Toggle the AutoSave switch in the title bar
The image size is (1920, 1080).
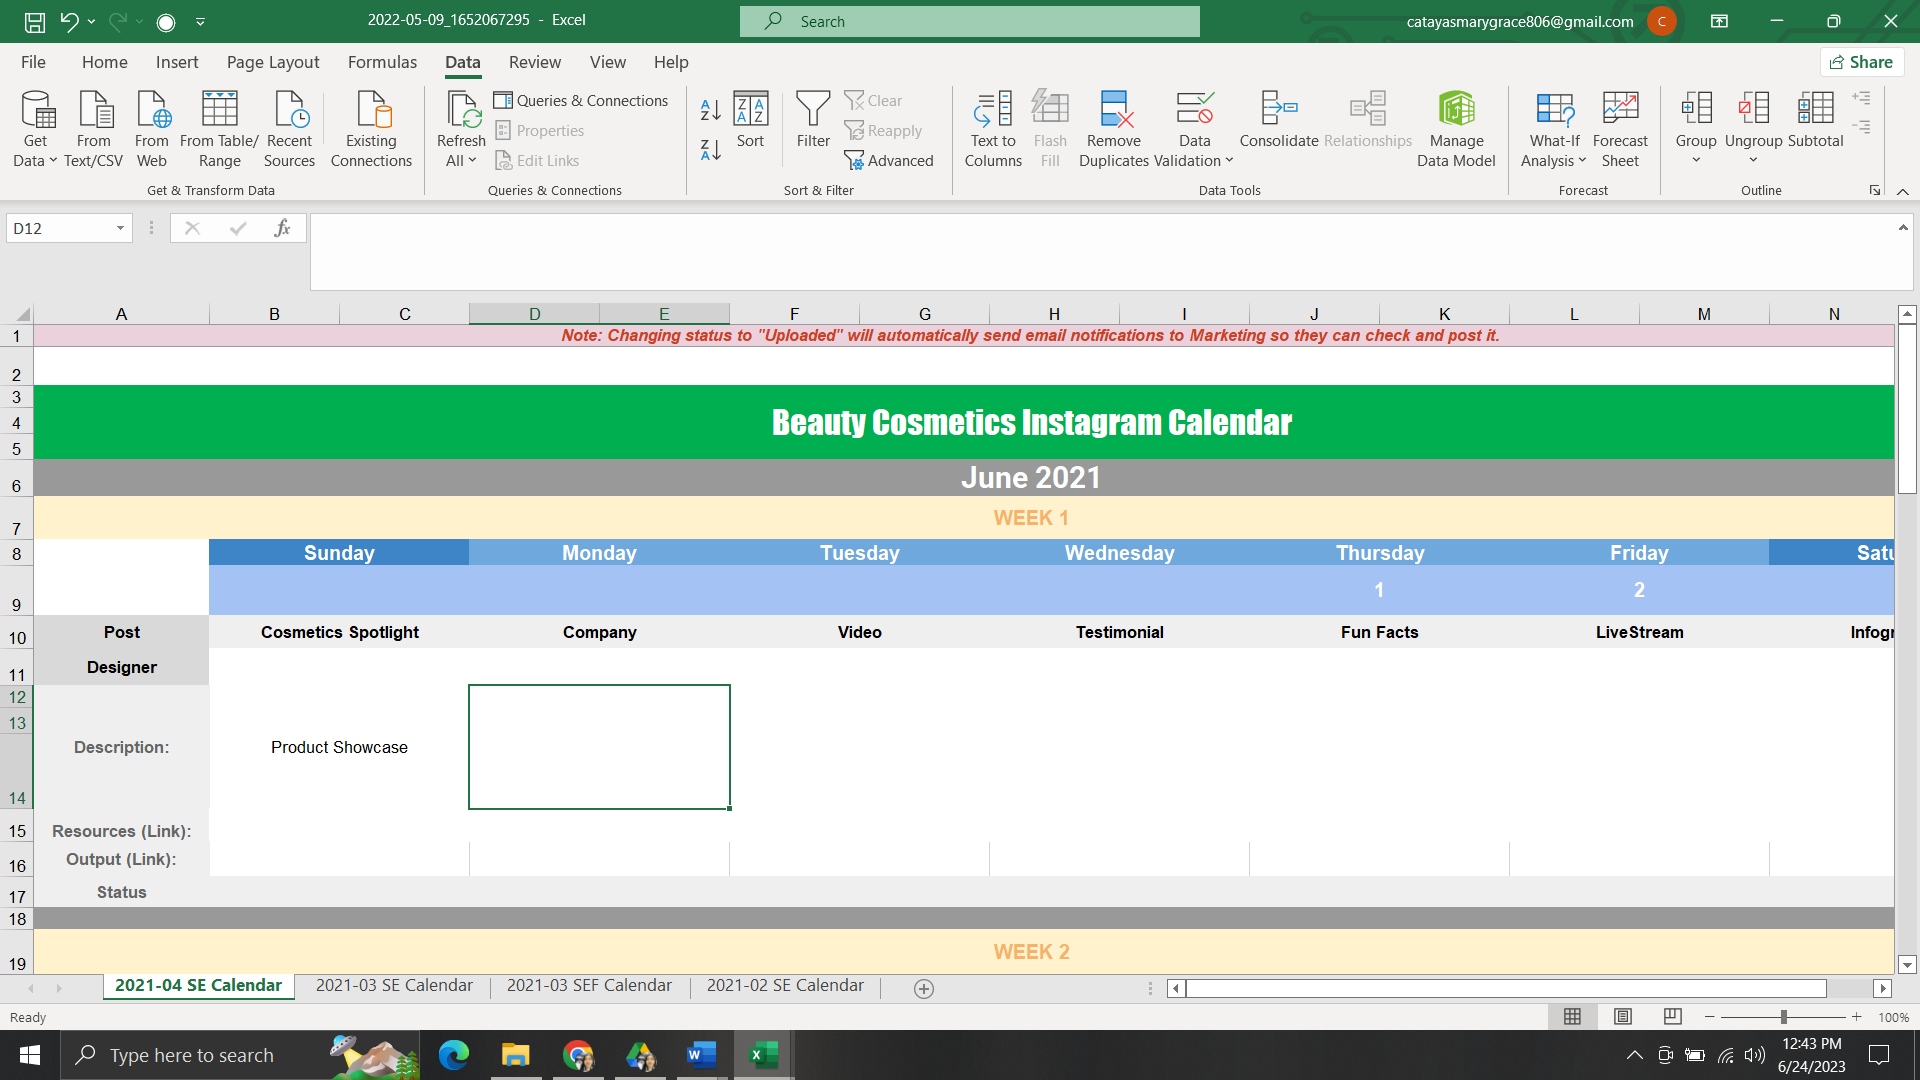[x=166, y=21]
